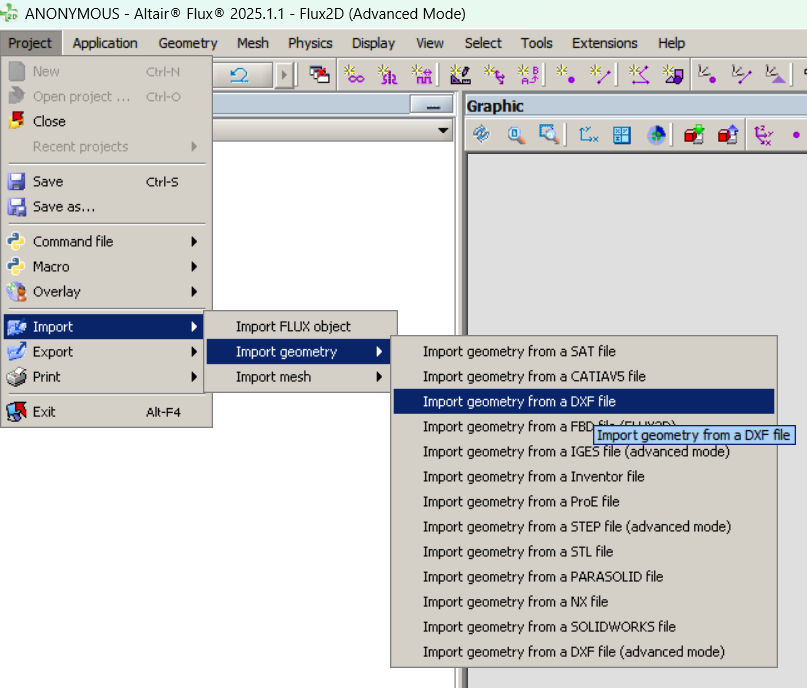Open the View menu
Viewport: 807px width, 688px height.
[x=430, y=43]
